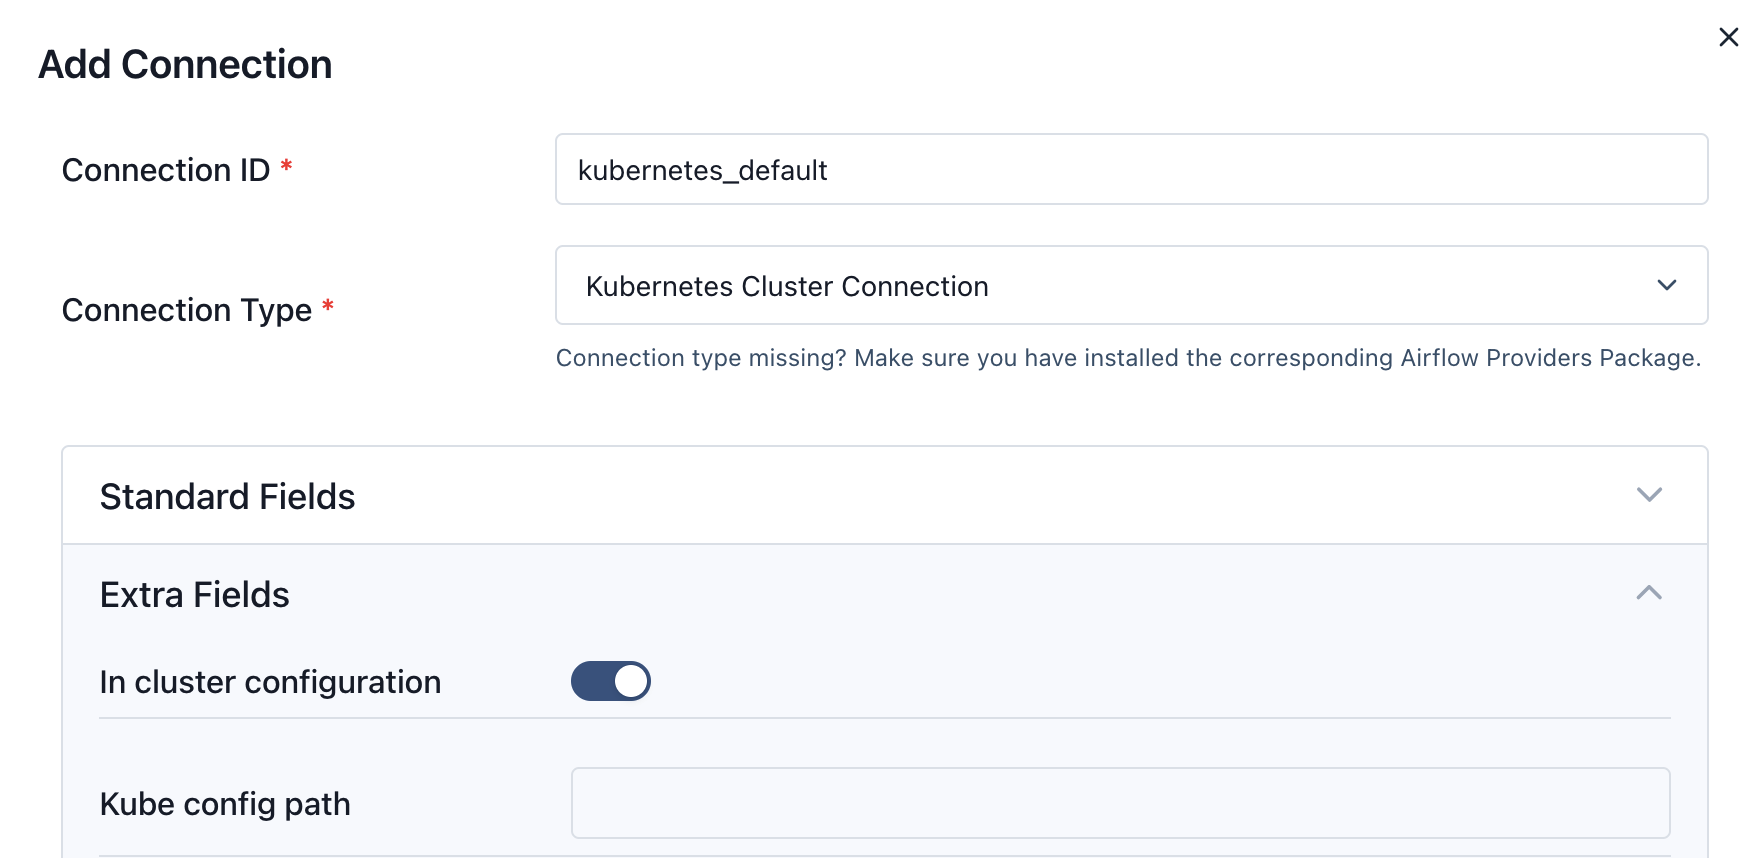
Task: Toggle the In cluster configuration switch off
Action: [610, 681]
